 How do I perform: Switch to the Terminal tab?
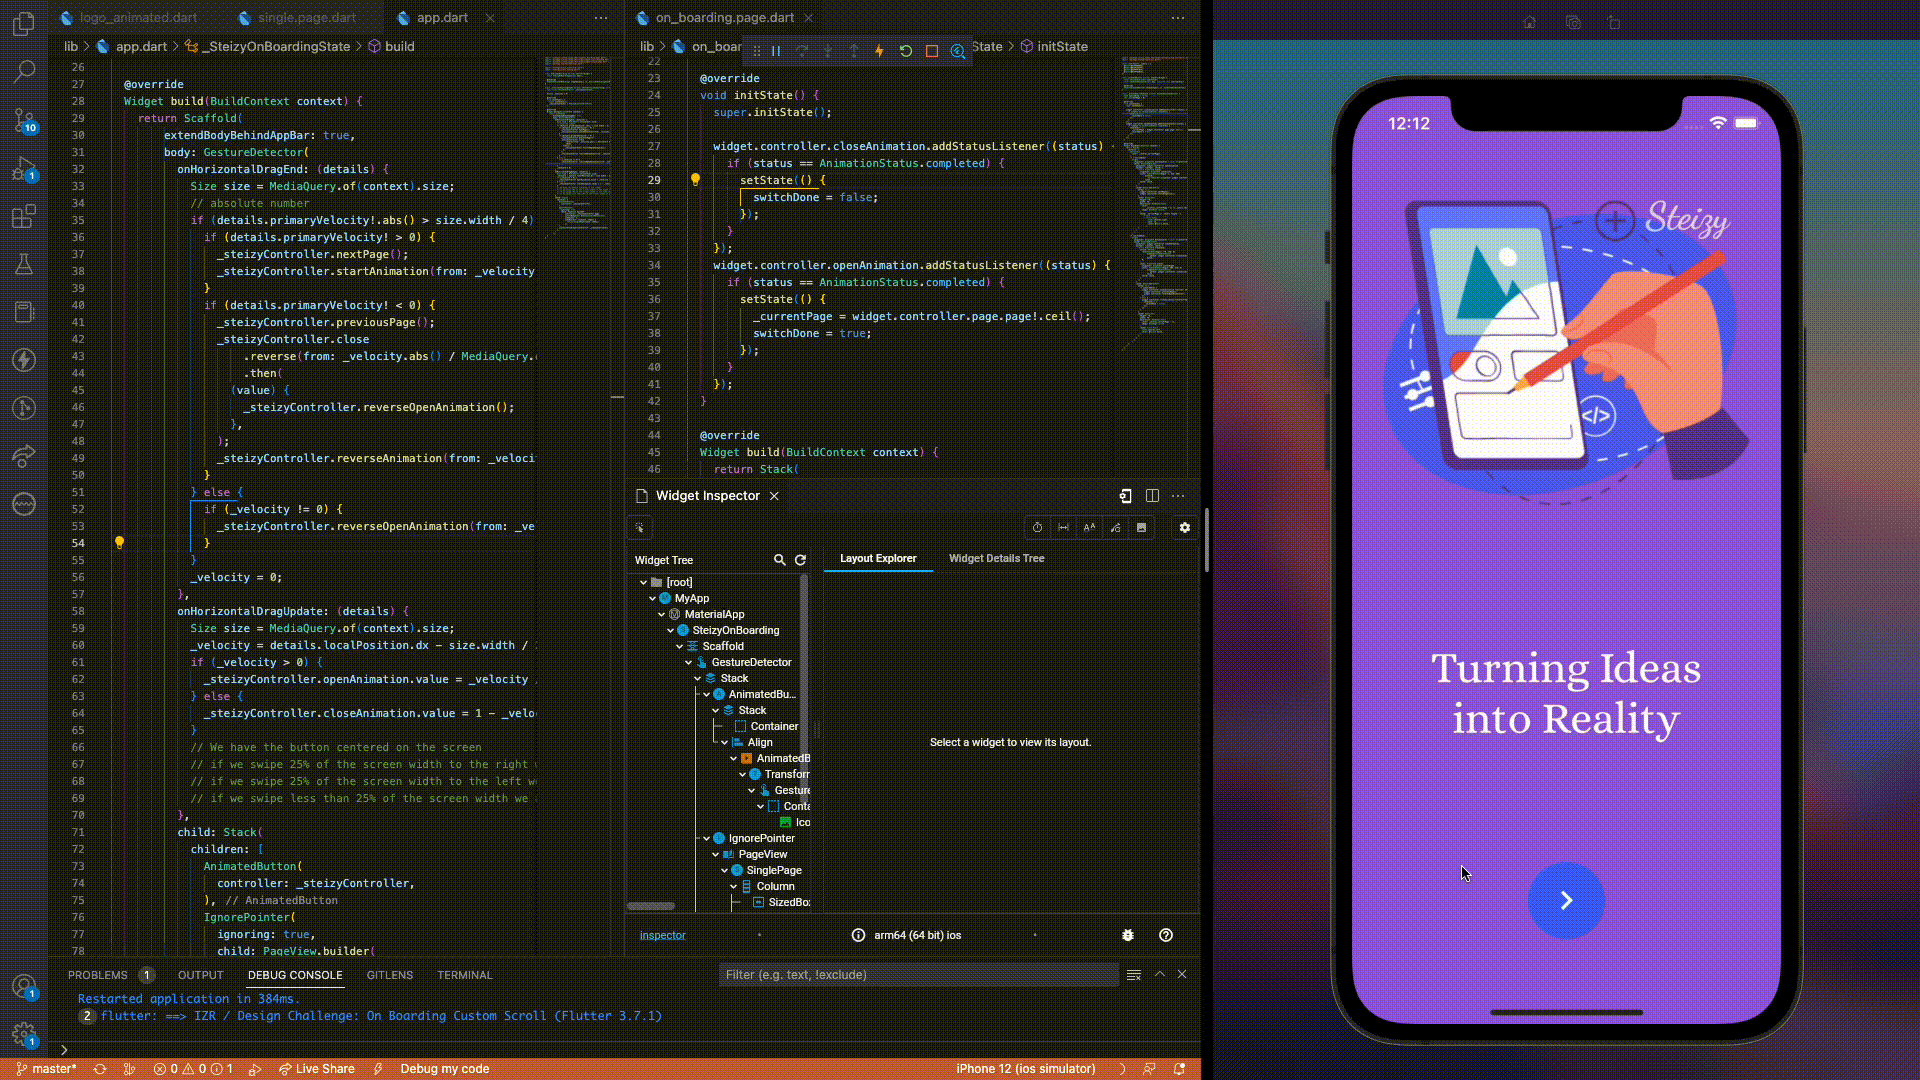tap(464, 975)
